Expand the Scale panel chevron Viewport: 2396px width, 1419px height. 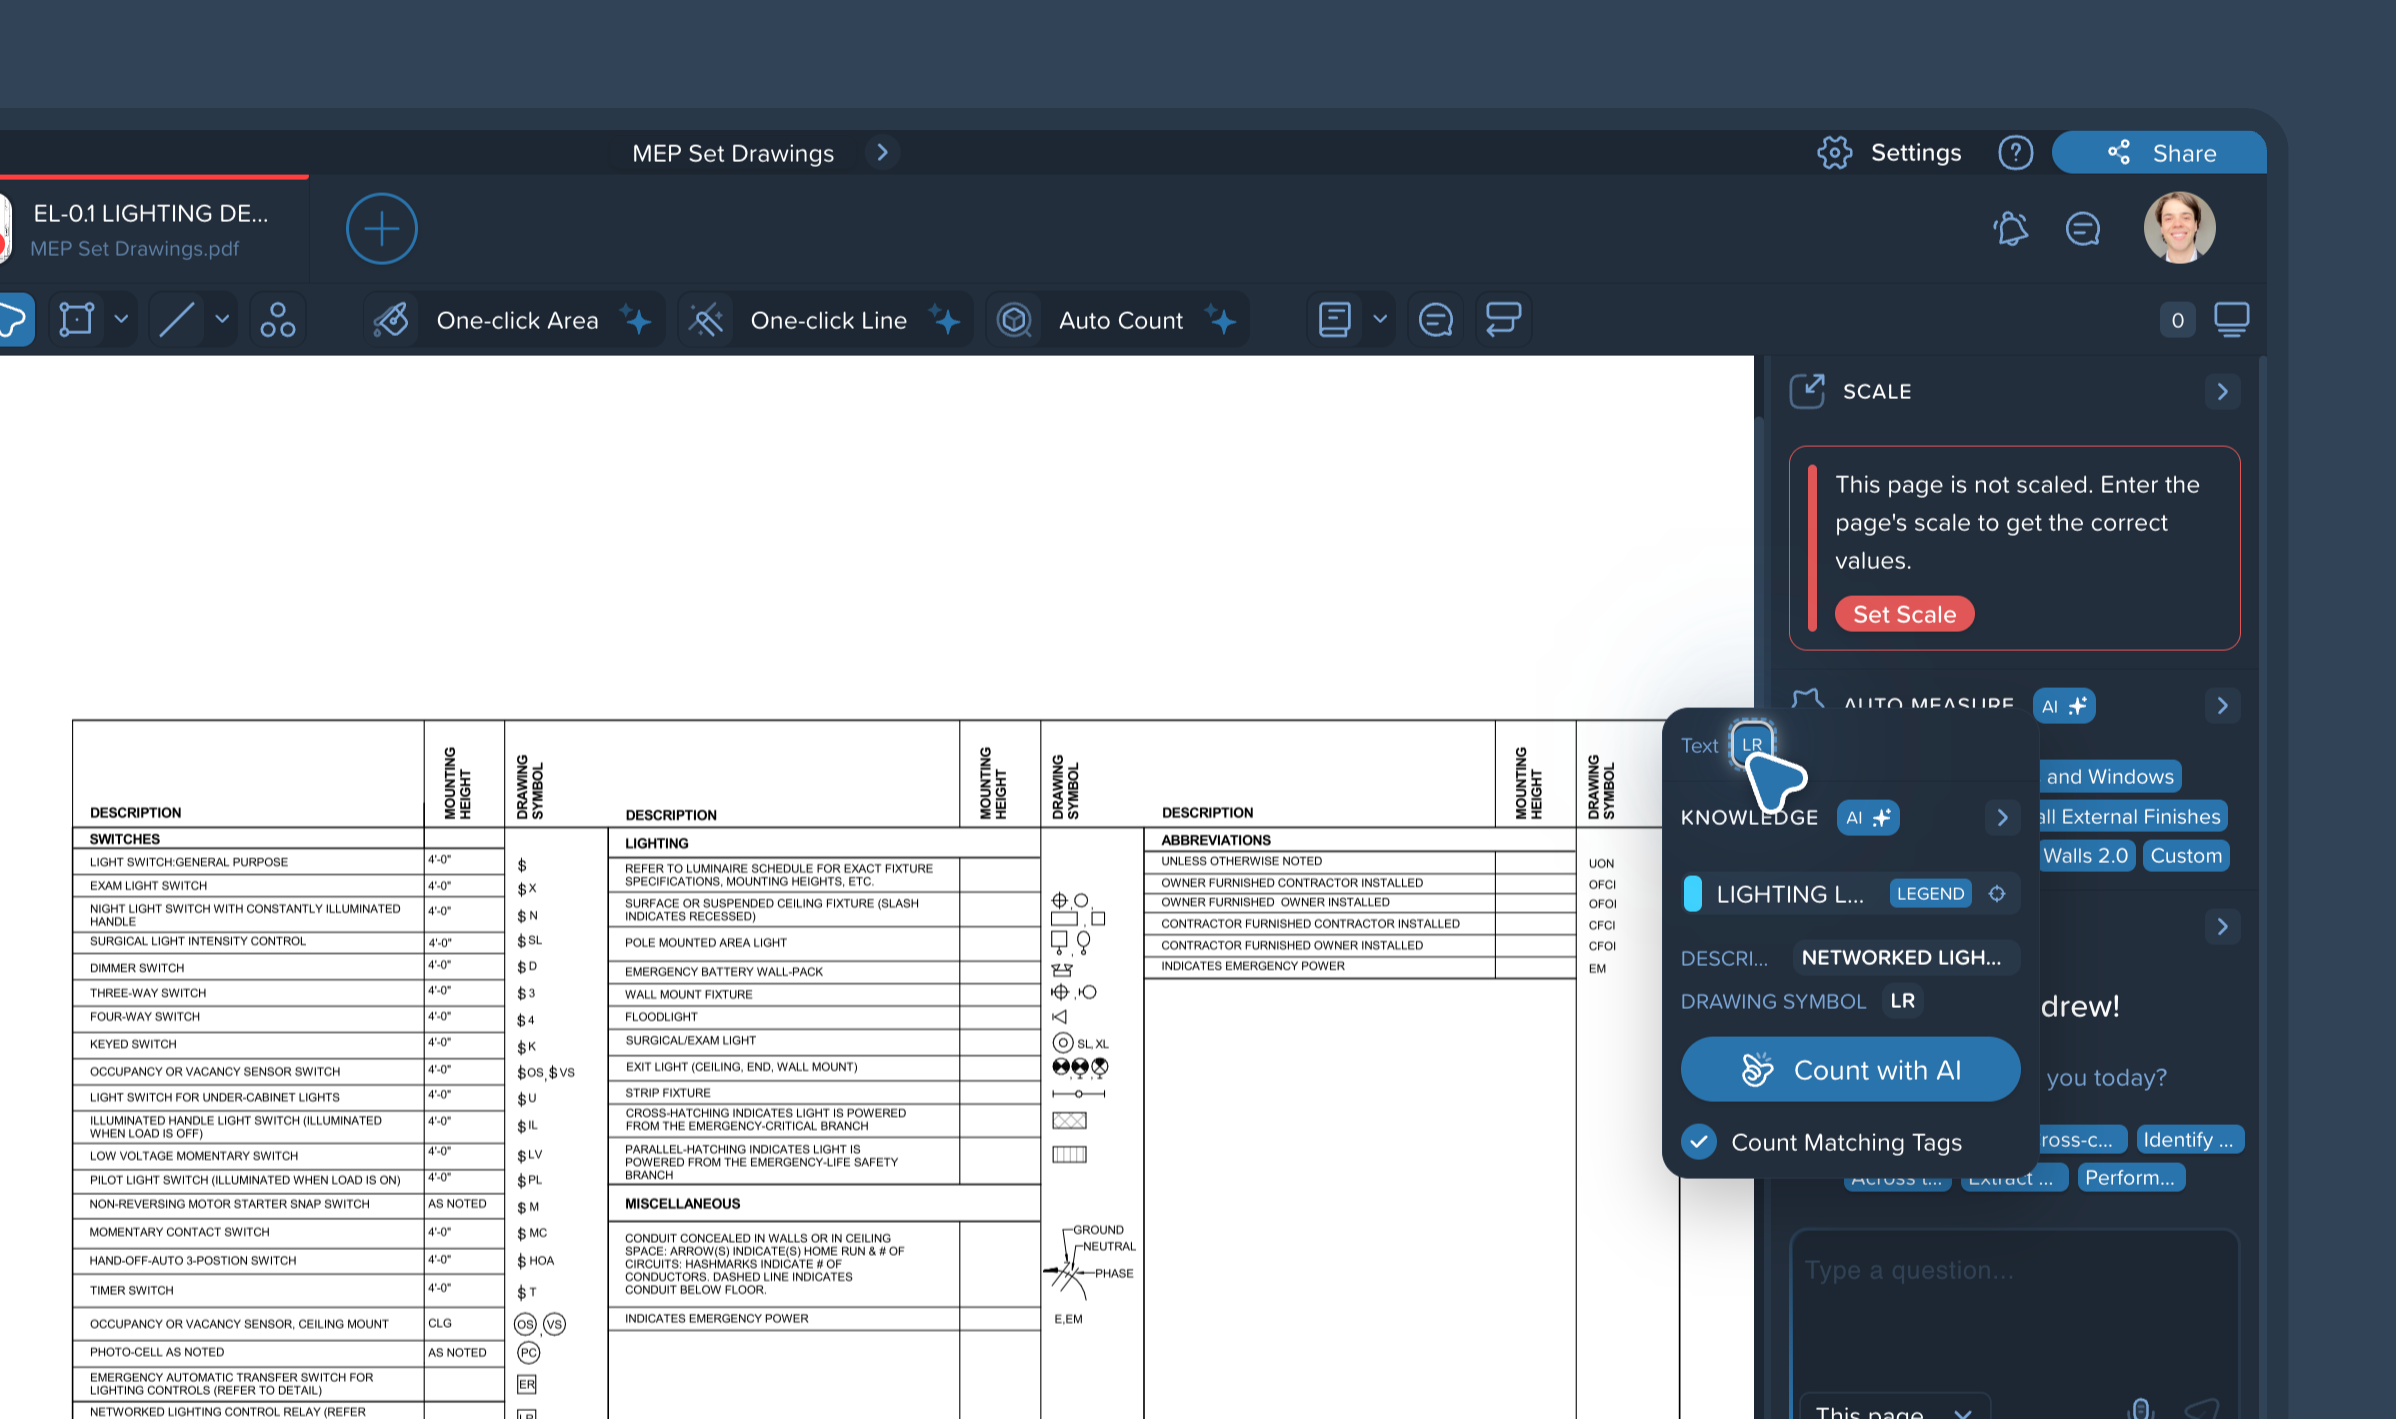pyautogui.click(x=2222, y=391)
